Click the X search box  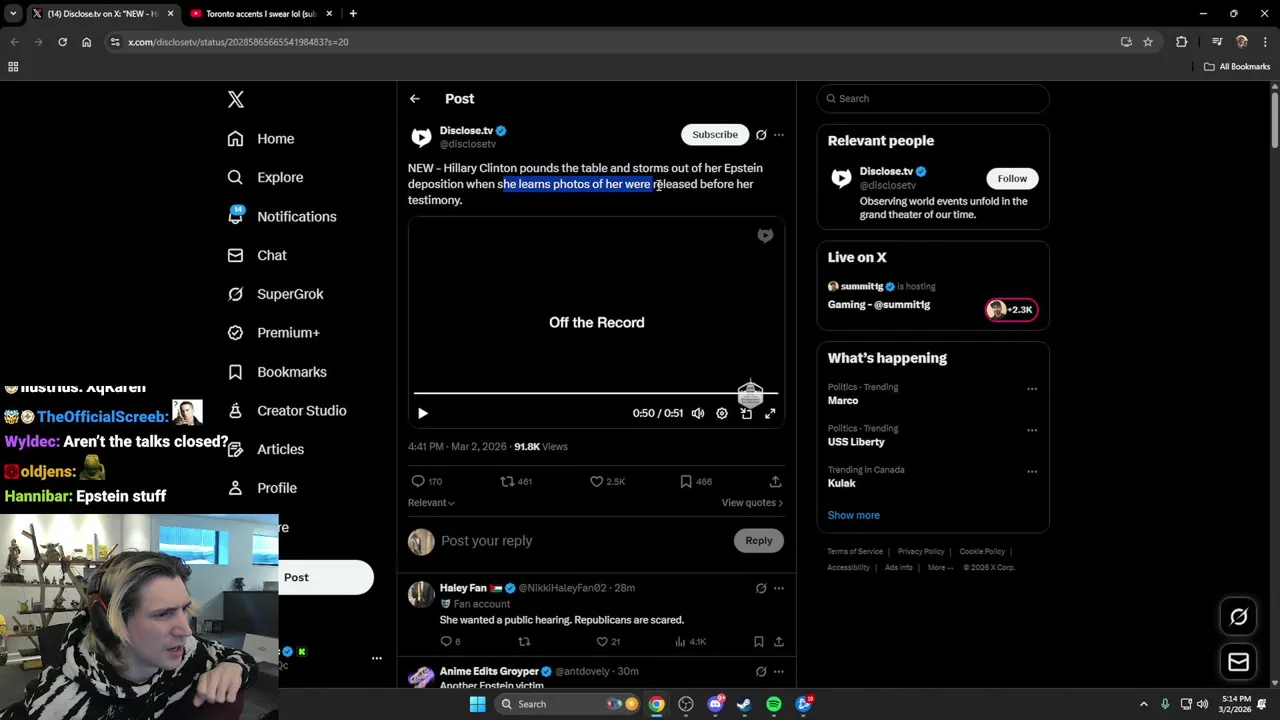click(933, 99)
